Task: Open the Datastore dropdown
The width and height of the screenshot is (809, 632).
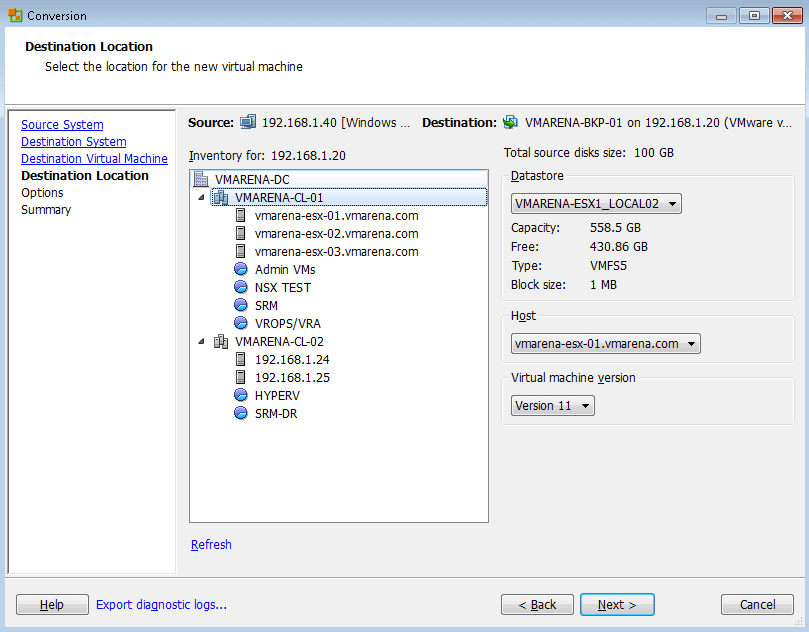Action: click(x=596, y=204)
